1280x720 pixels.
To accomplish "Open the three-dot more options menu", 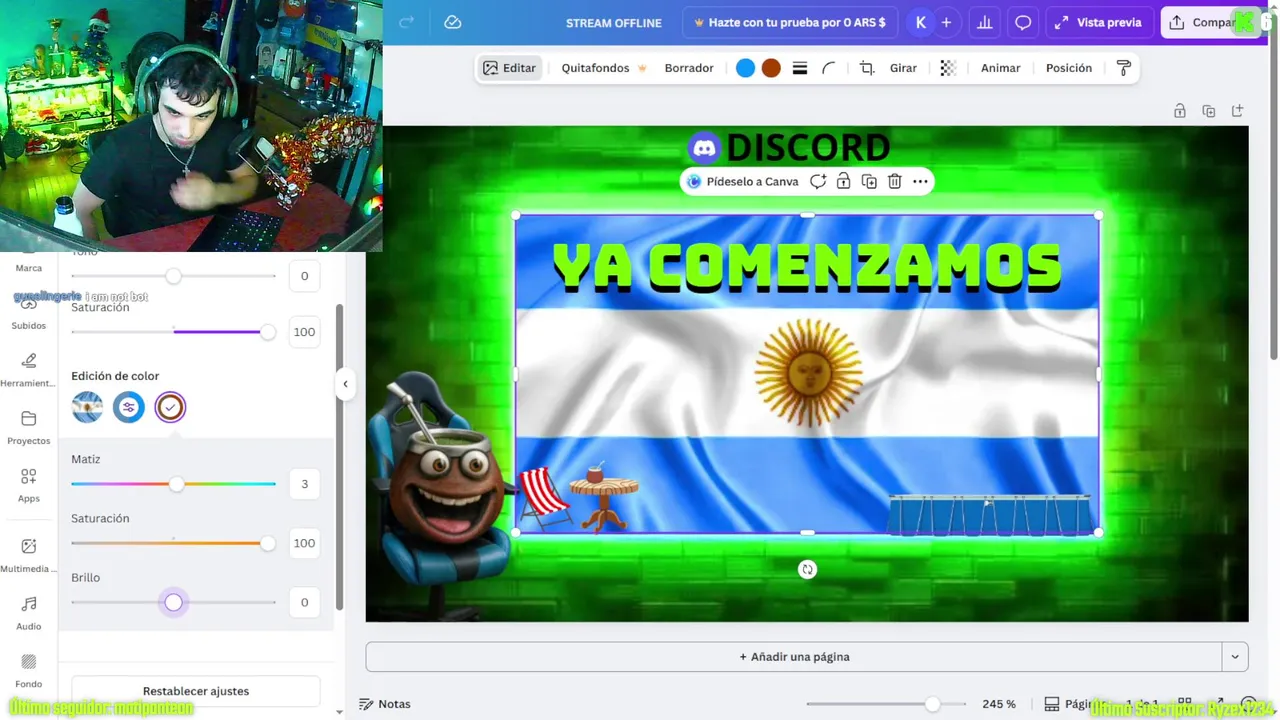I will [x=920, y=181].
